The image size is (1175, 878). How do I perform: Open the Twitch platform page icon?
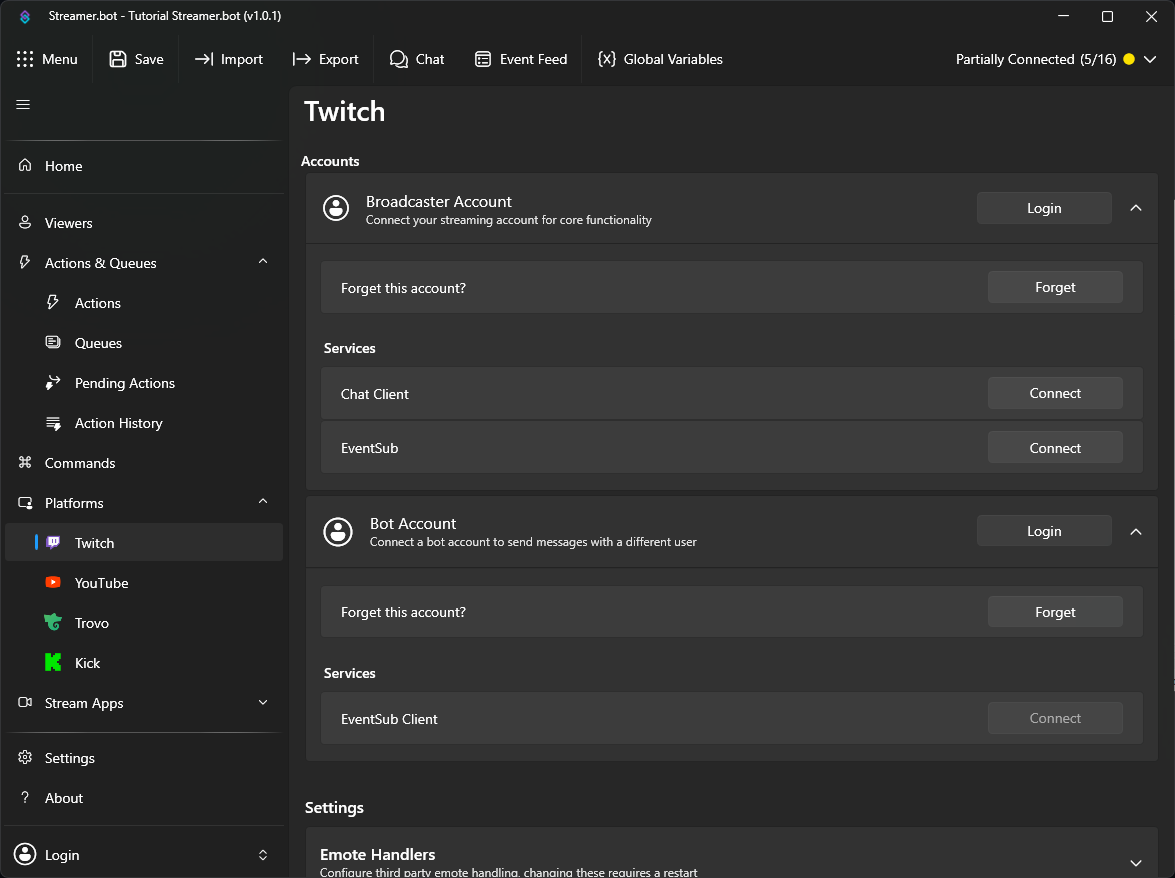(53, 543)
